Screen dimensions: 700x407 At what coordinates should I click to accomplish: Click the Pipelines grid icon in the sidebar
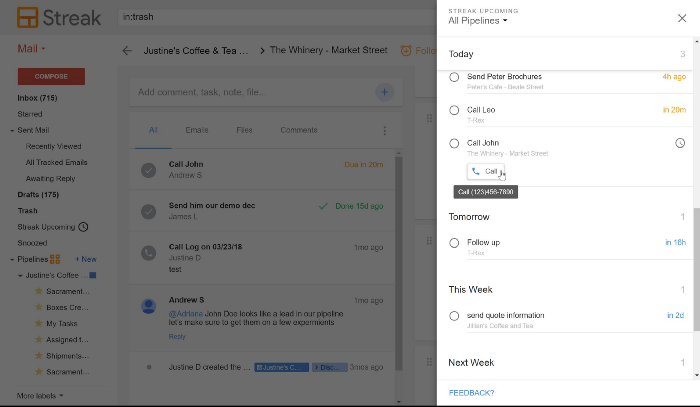tap(55, 259)
